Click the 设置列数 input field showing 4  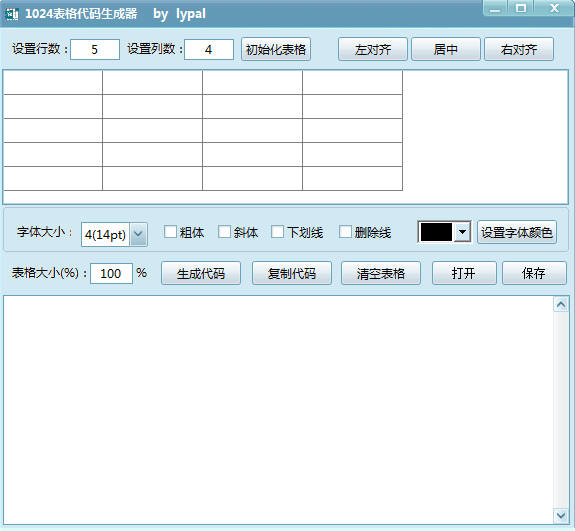coord(209,50)
